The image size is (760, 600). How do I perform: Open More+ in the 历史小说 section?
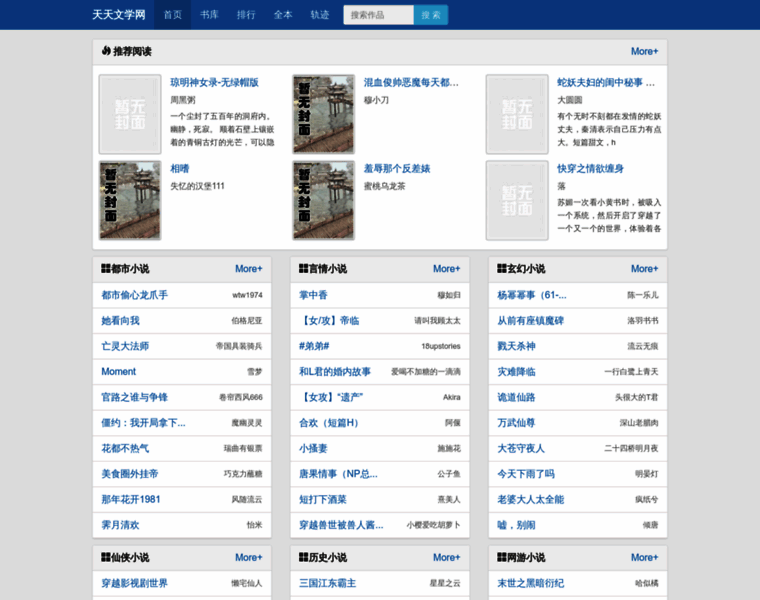point(446,557)
